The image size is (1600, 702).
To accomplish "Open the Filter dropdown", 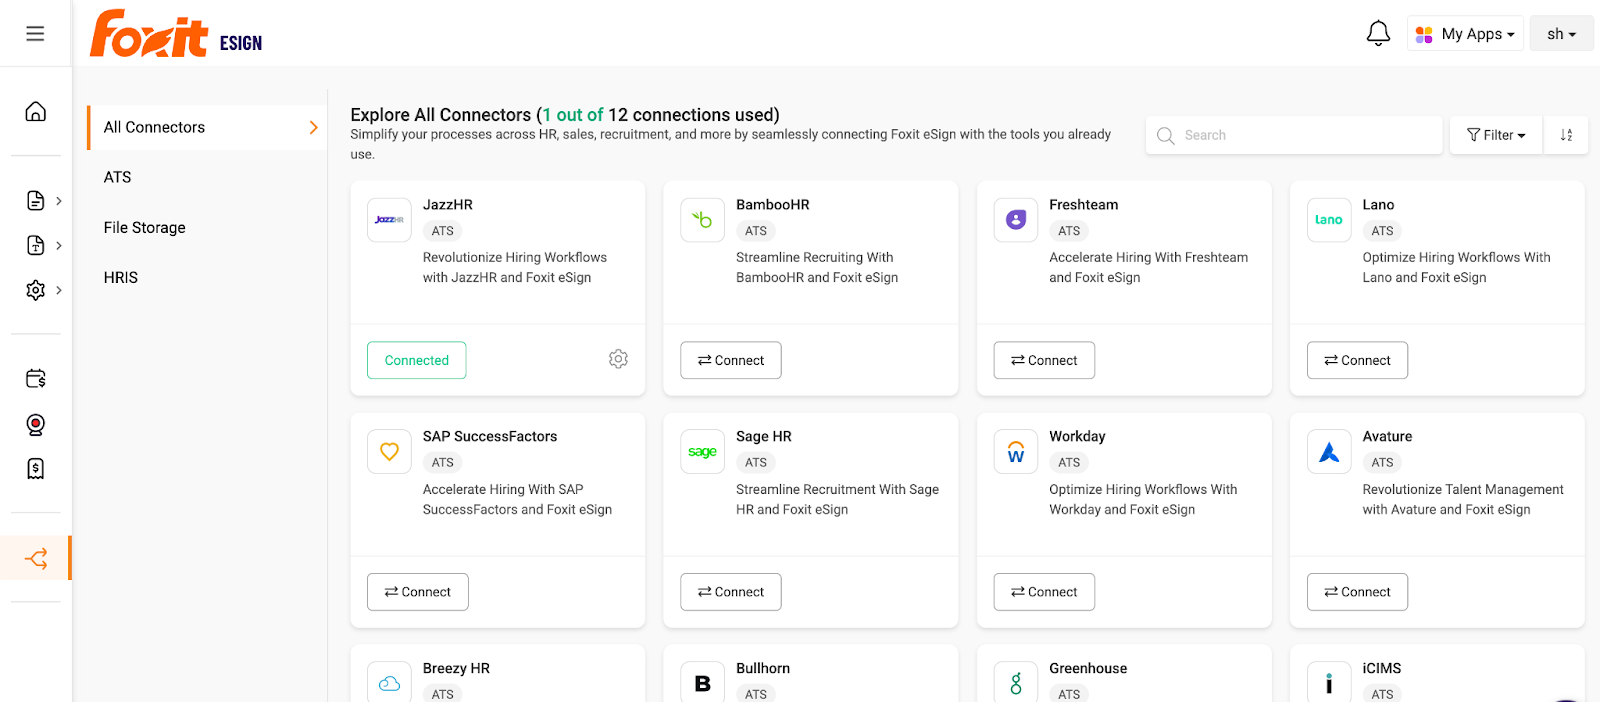I will coord(1496,135).
